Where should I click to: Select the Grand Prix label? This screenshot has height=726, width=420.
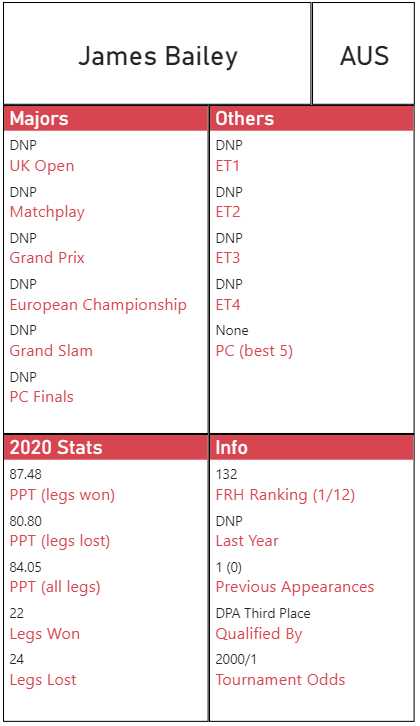(x=47, y=257)
